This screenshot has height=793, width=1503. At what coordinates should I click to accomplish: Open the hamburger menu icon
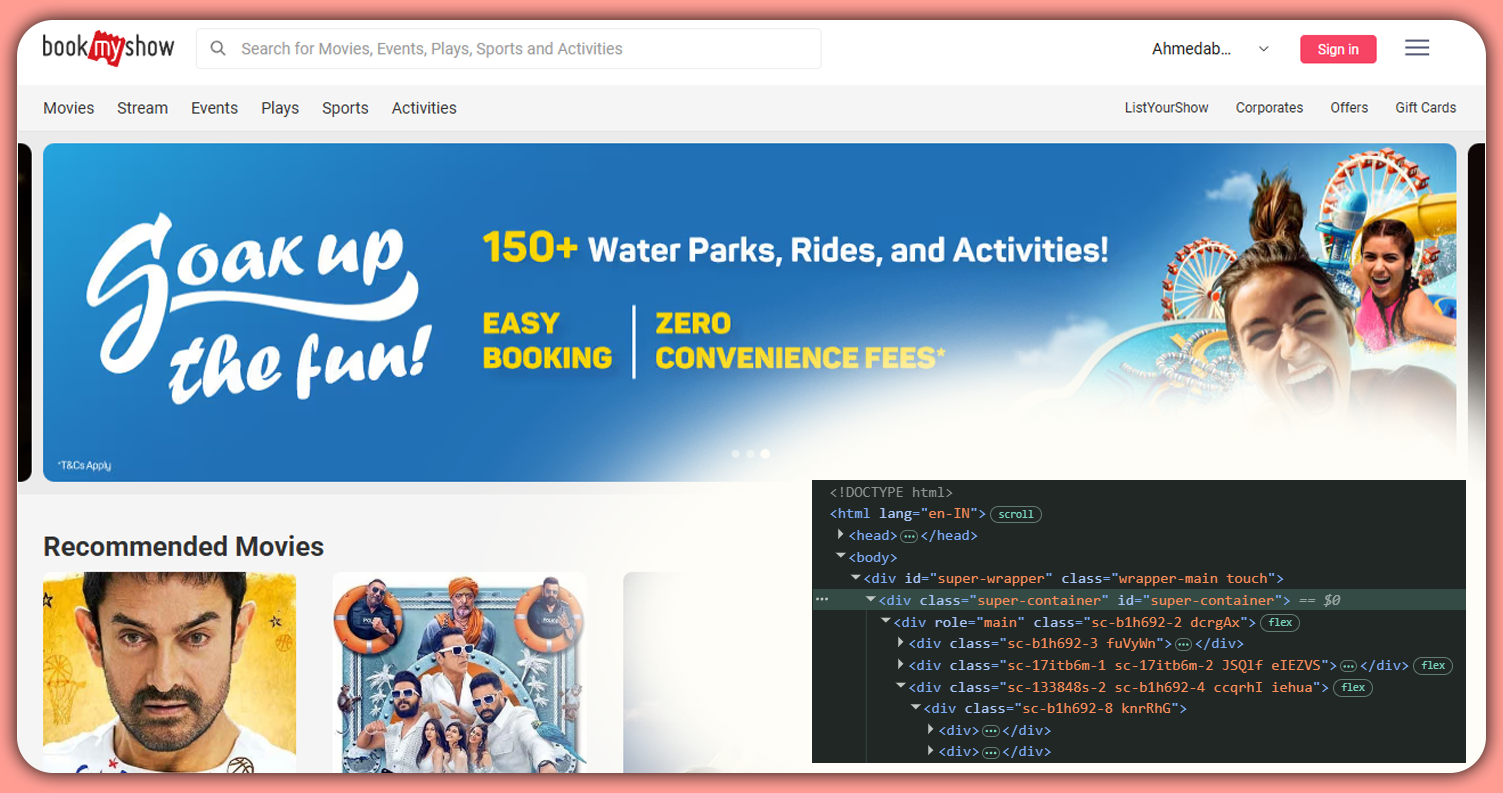pyautogui.click(x=1417, y=47)
